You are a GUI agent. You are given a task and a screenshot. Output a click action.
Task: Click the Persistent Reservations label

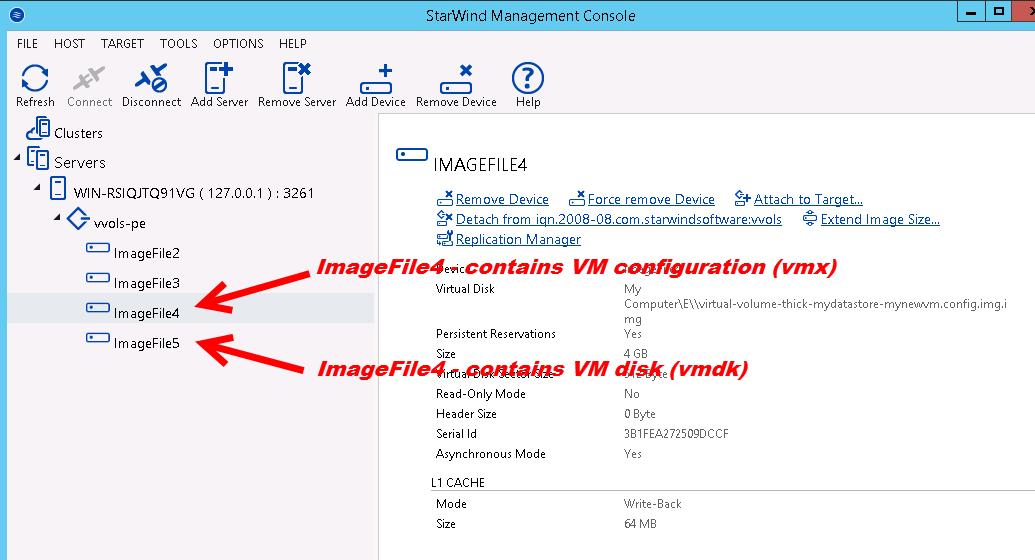[x=496, y=333]
